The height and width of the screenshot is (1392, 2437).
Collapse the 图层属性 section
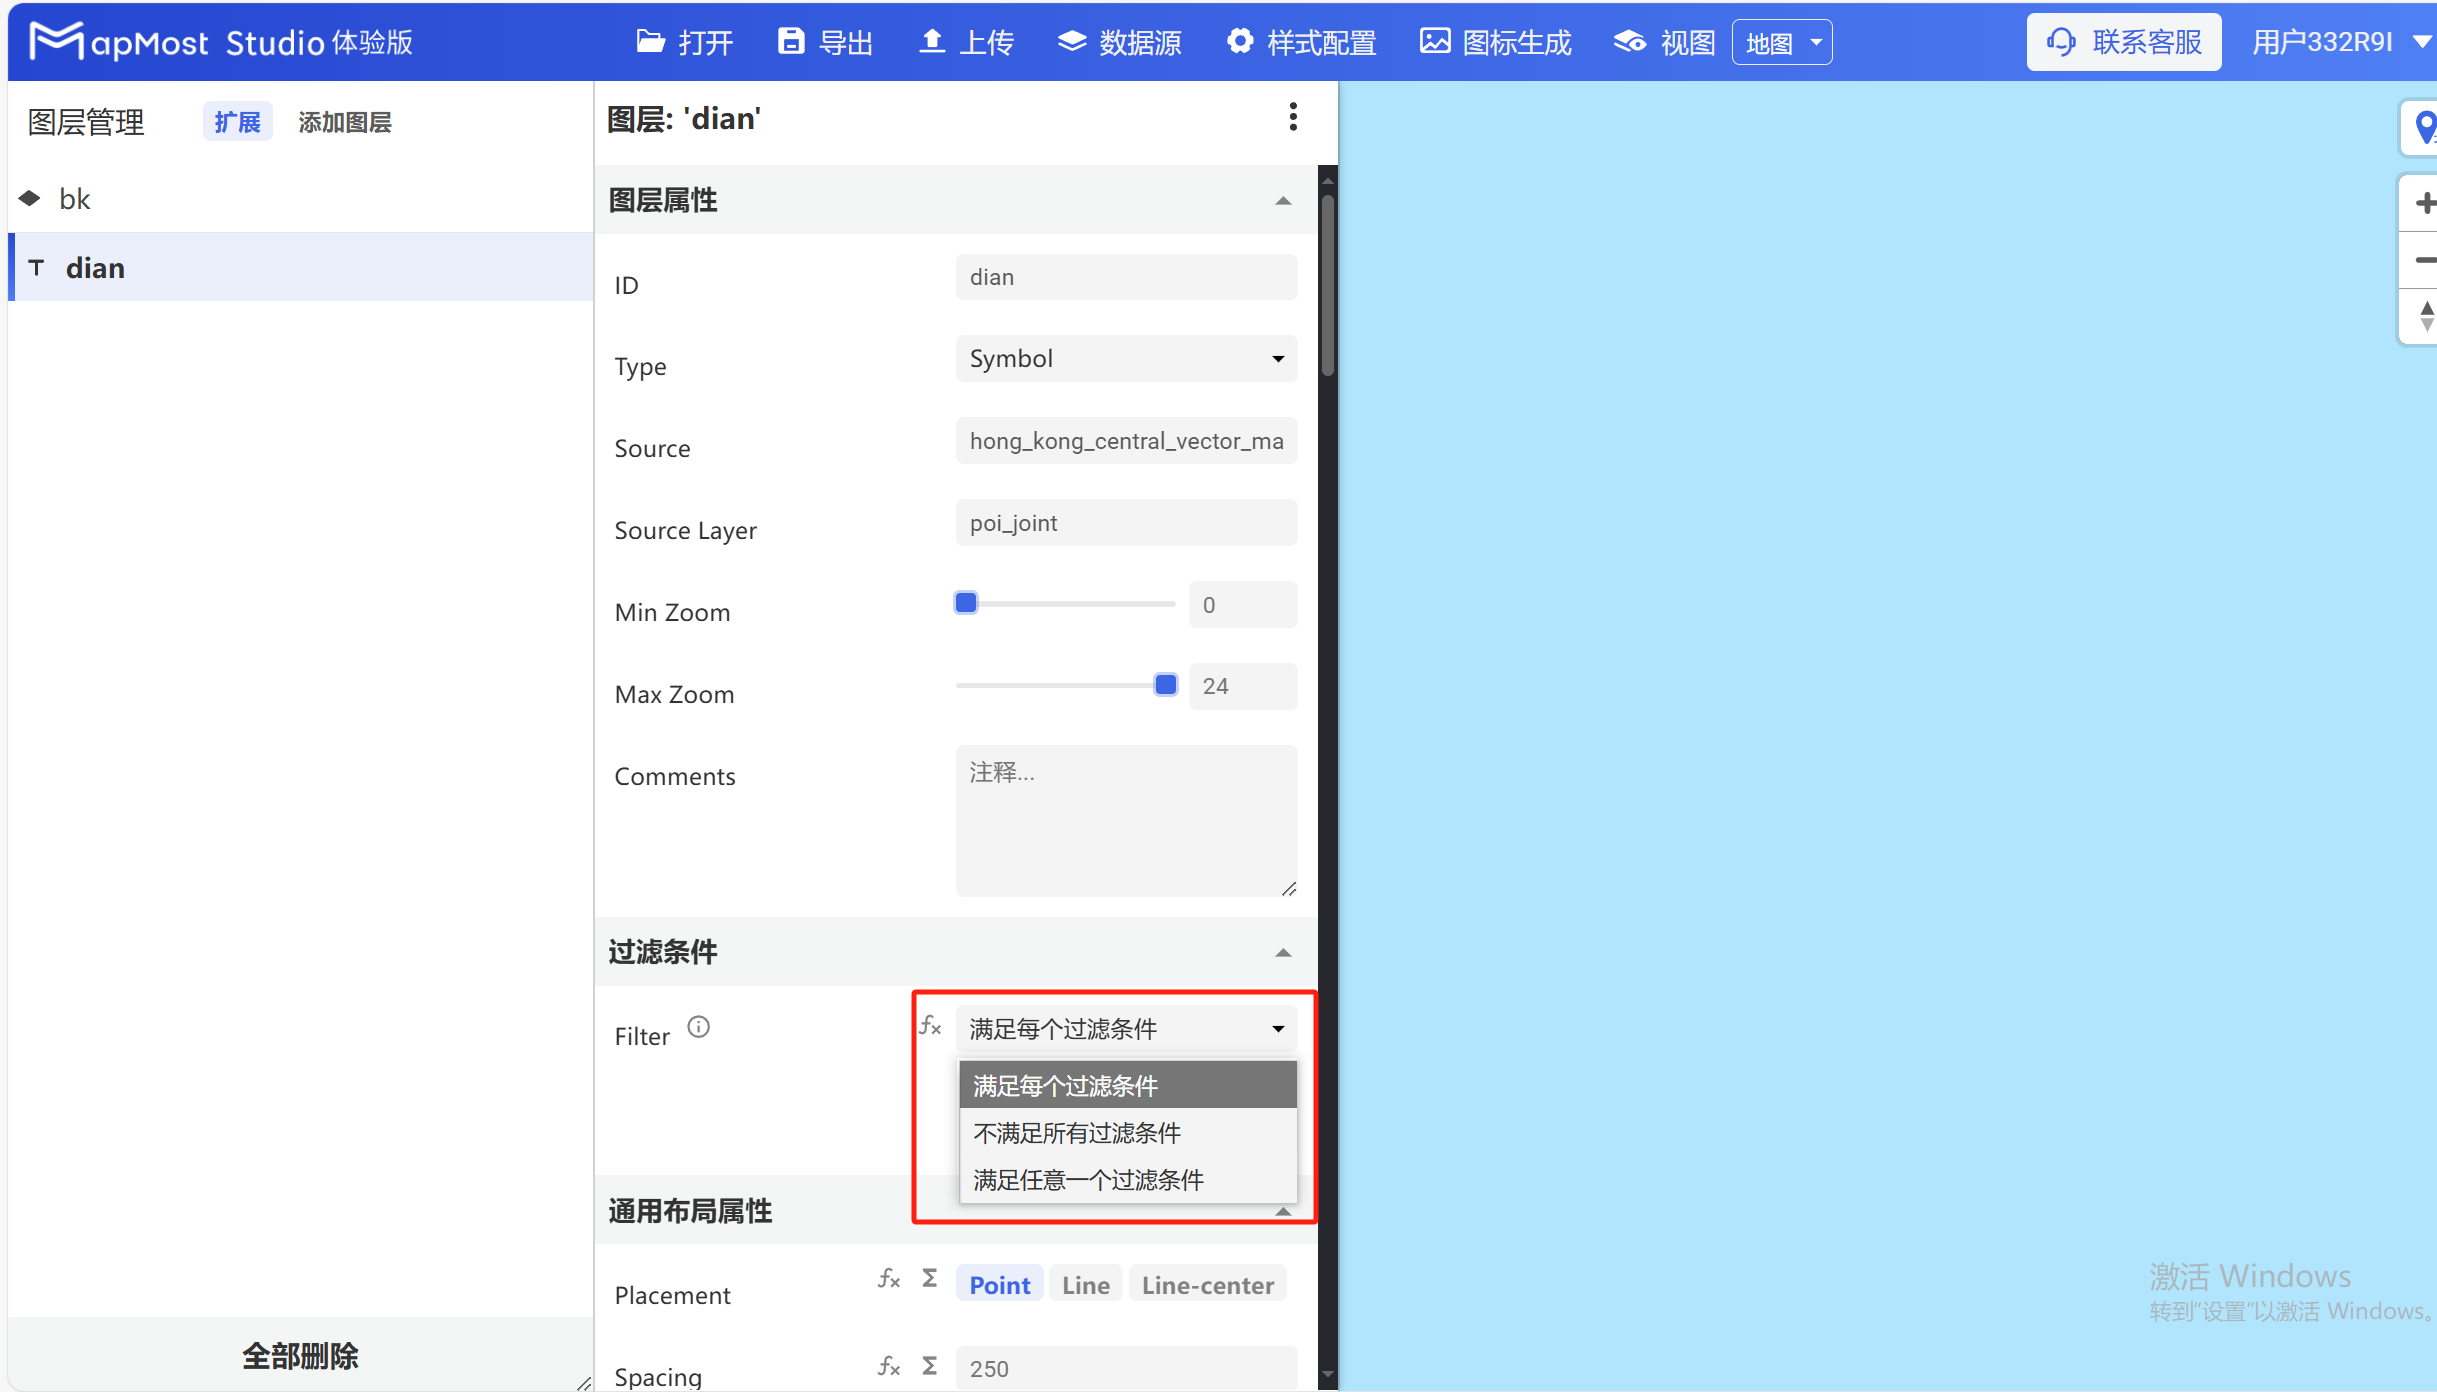coord(1282,200)
